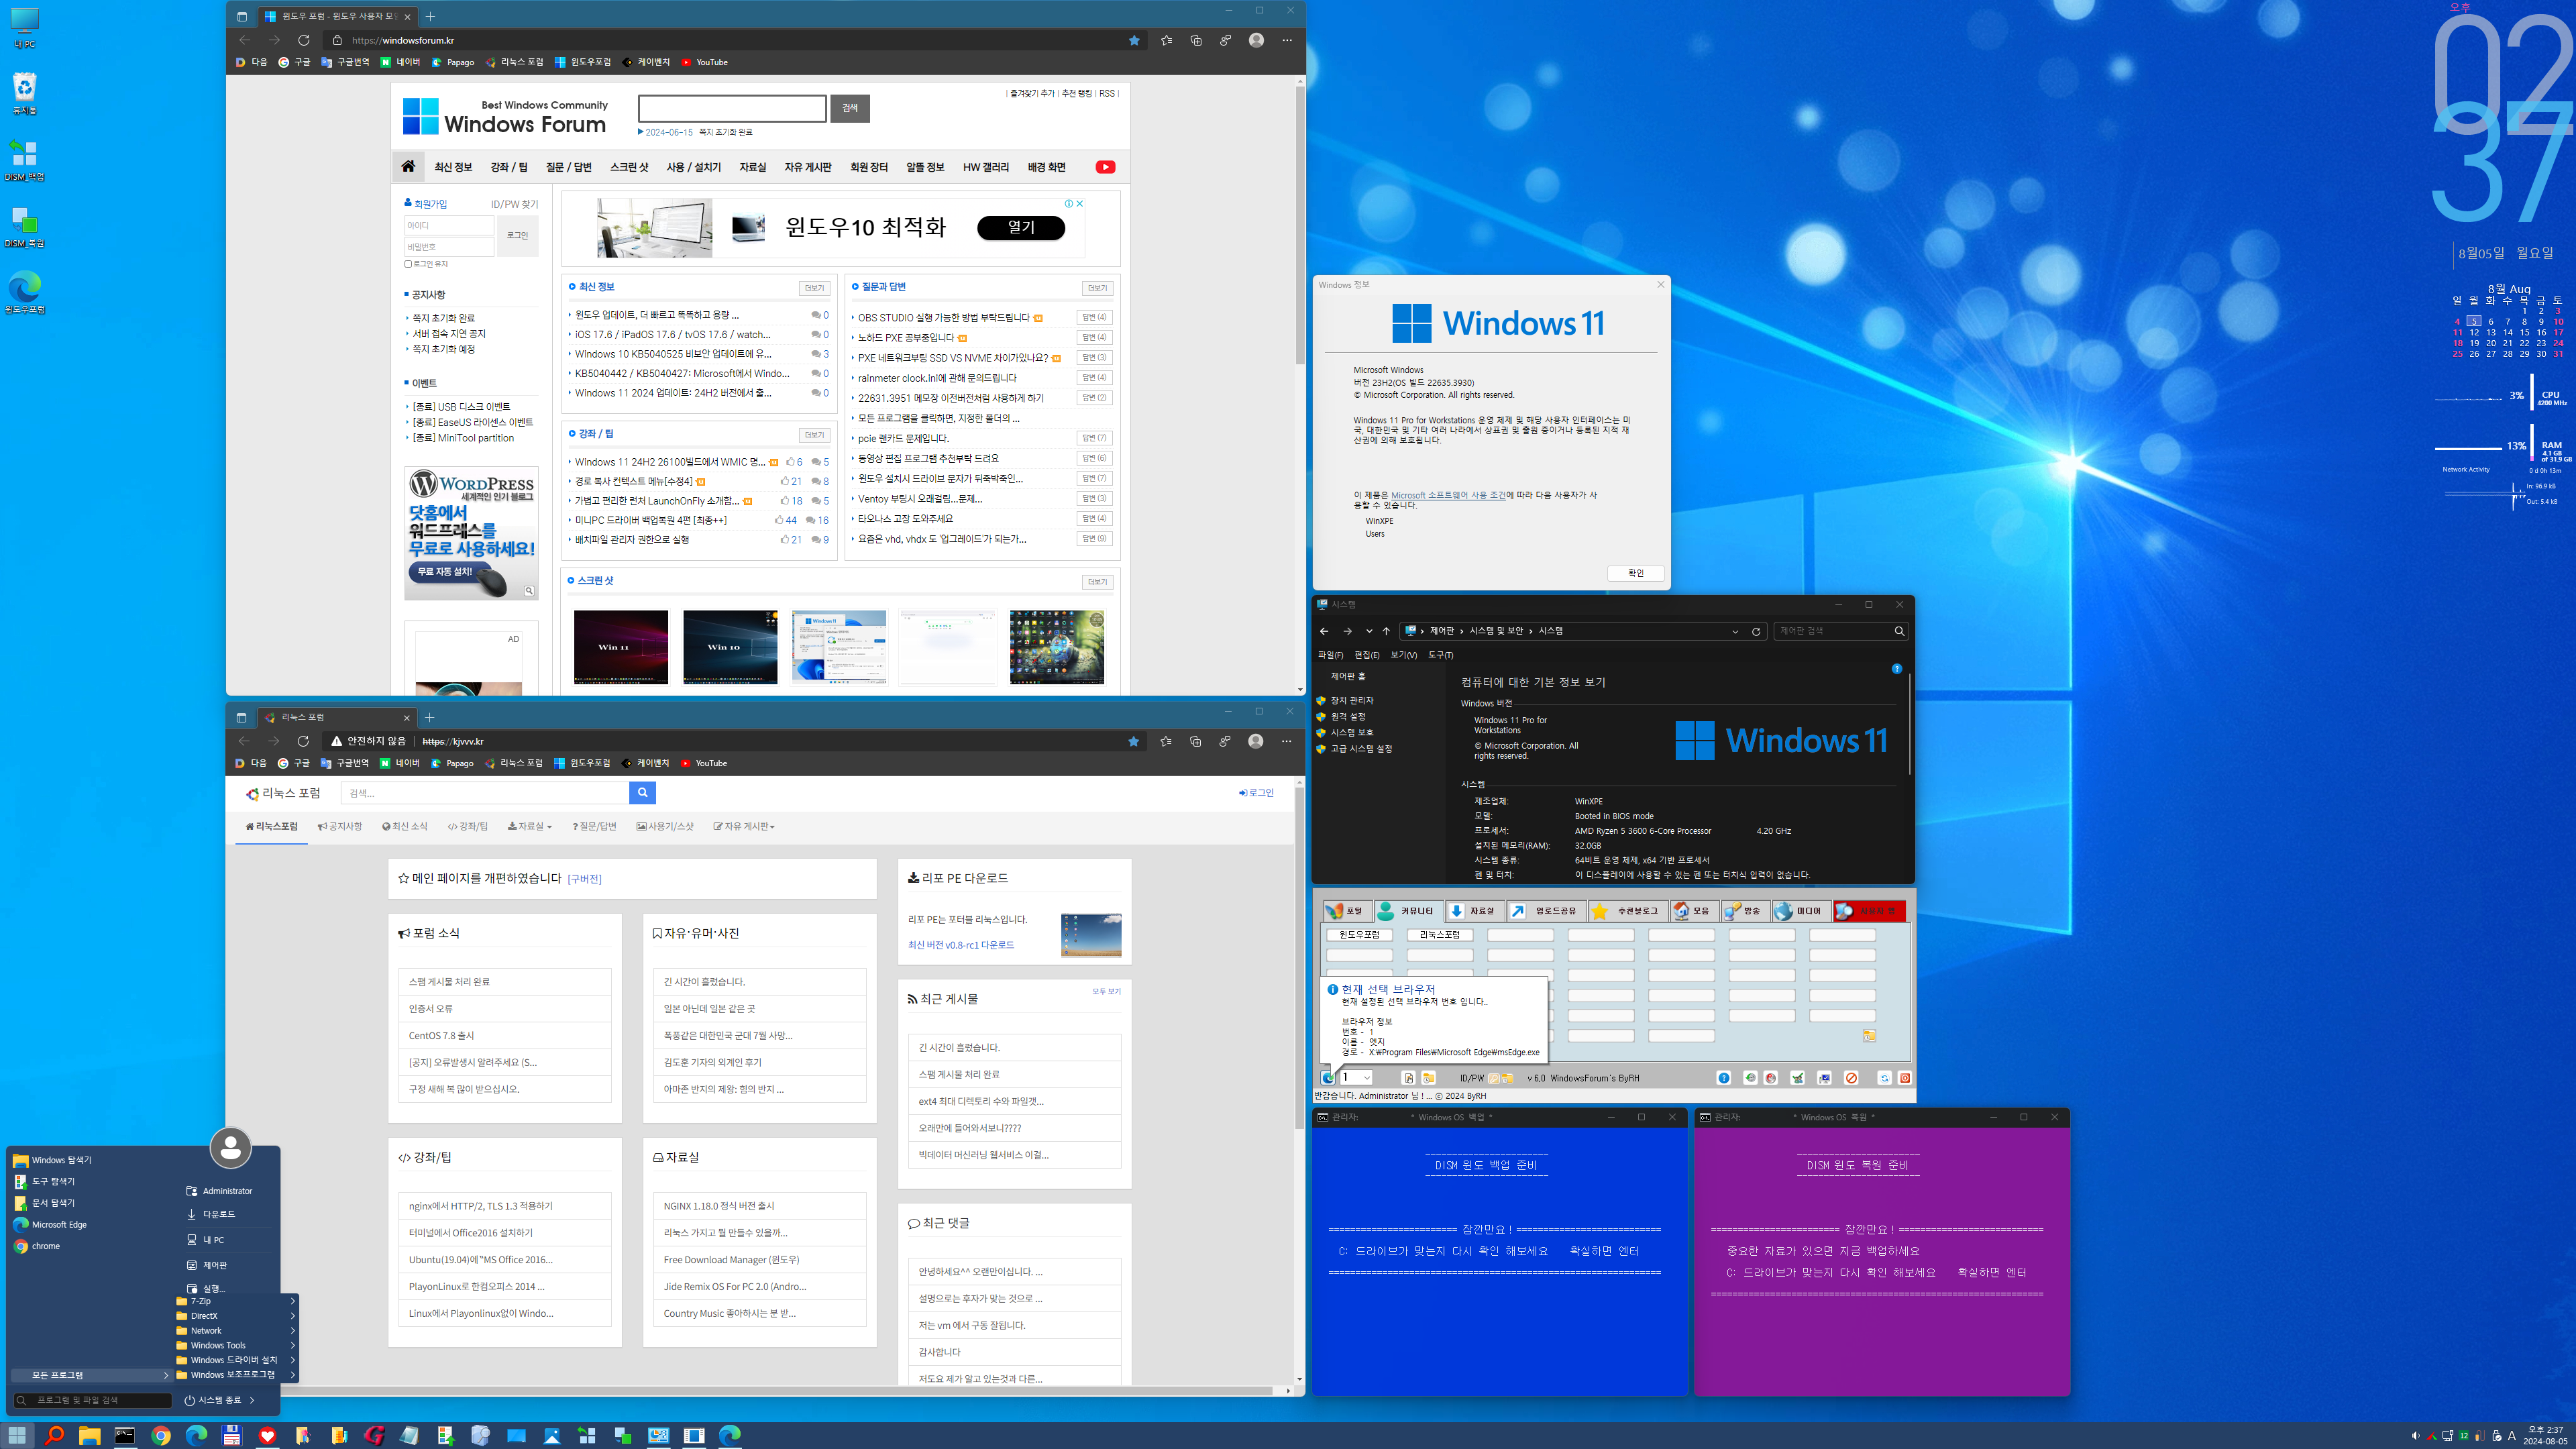The height and width of the screenshot is (1449, 2576).
Task: Click the blue help question icon in the launcher
Action: point(1724,1078)
